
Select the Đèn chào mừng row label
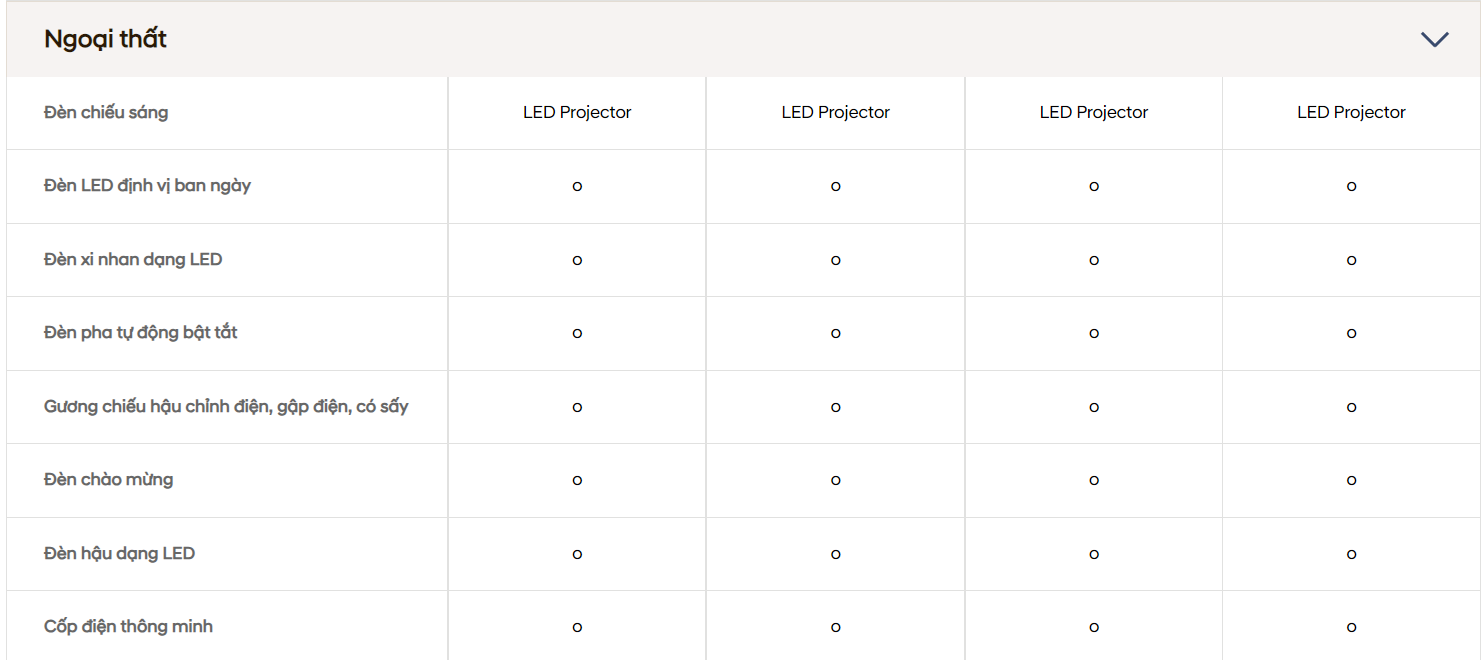coord(109,480)
